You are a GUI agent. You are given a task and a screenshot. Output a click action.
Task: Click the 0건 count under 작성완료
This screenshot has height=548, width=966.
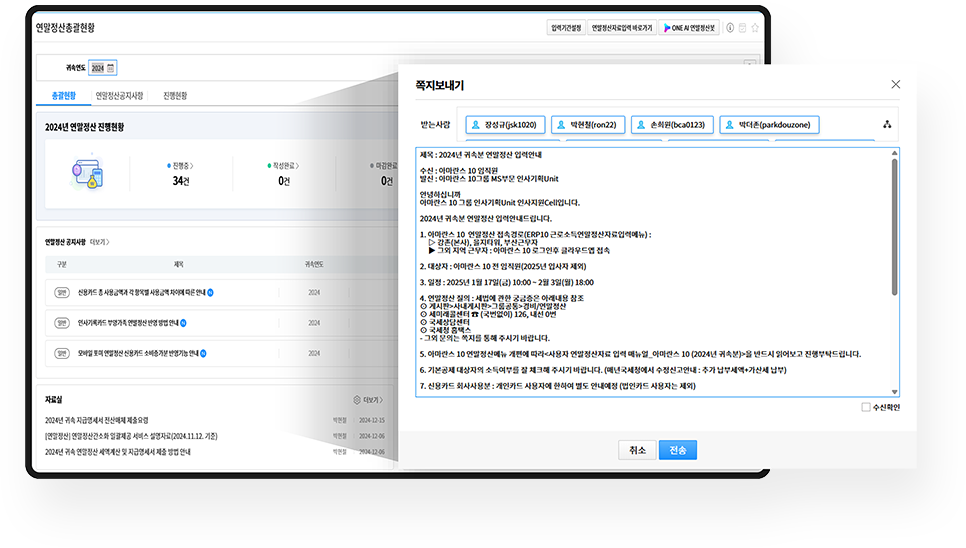pos(284,181)
